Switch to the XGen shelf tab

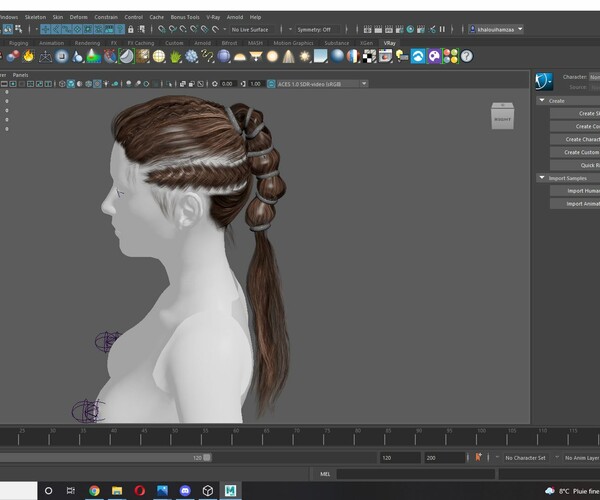click(366, 43)
